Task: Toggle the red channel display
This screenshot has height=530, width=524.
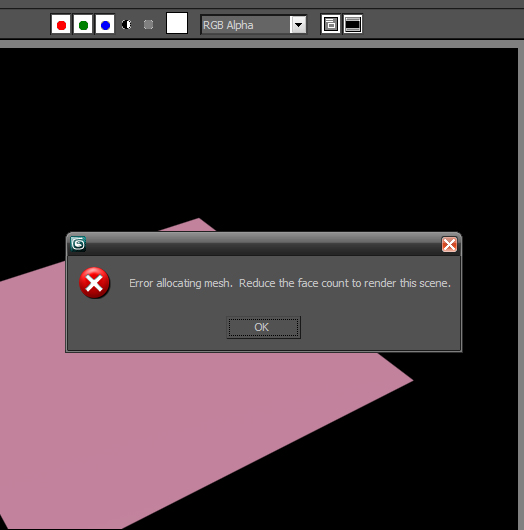Action: pyautogui.click(x=61, y=24)
